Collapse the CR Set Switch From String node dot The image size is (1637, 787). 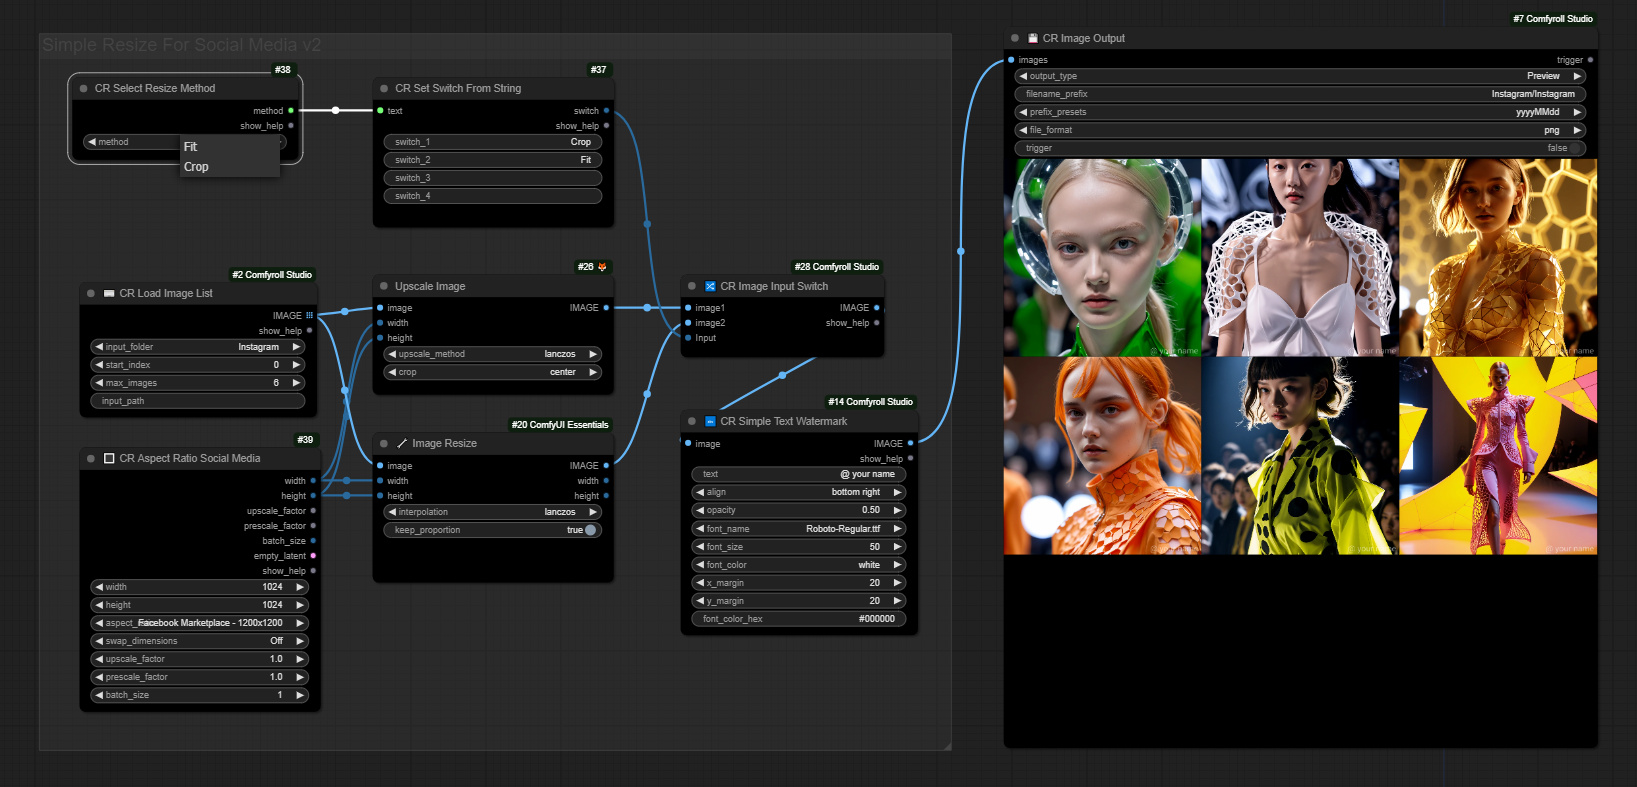pyautogui.click(x=384, y=88)
